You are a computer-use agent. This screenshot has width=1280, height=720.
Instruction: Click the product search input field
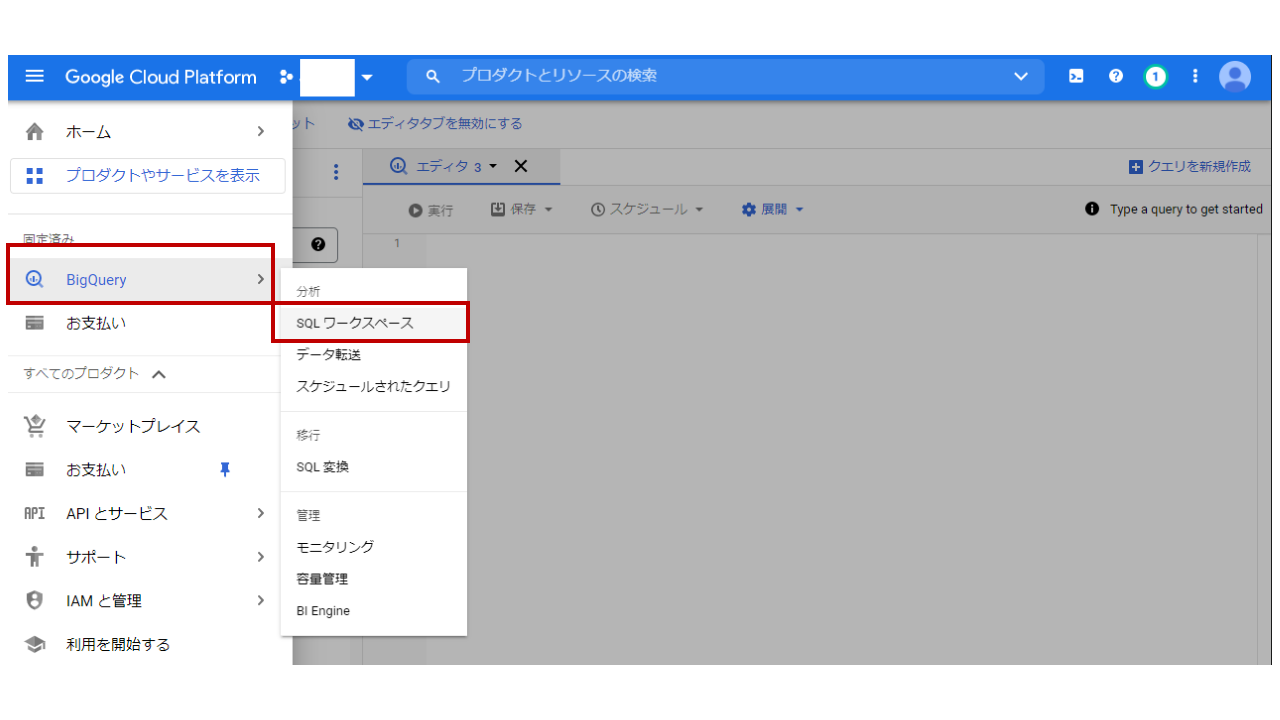[700, 76]
